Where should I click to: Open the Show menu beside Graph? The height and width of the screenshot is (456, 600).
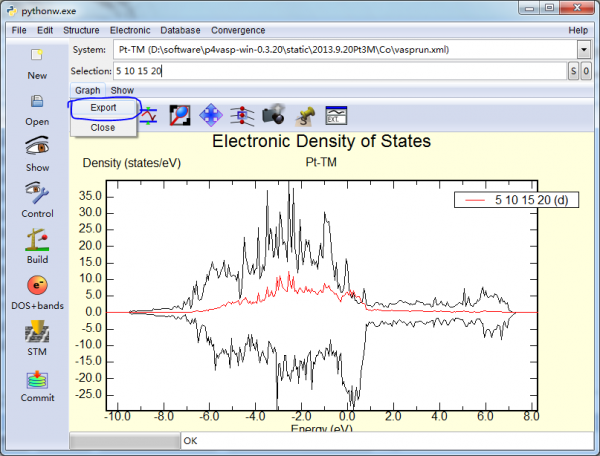click(122, 90)
